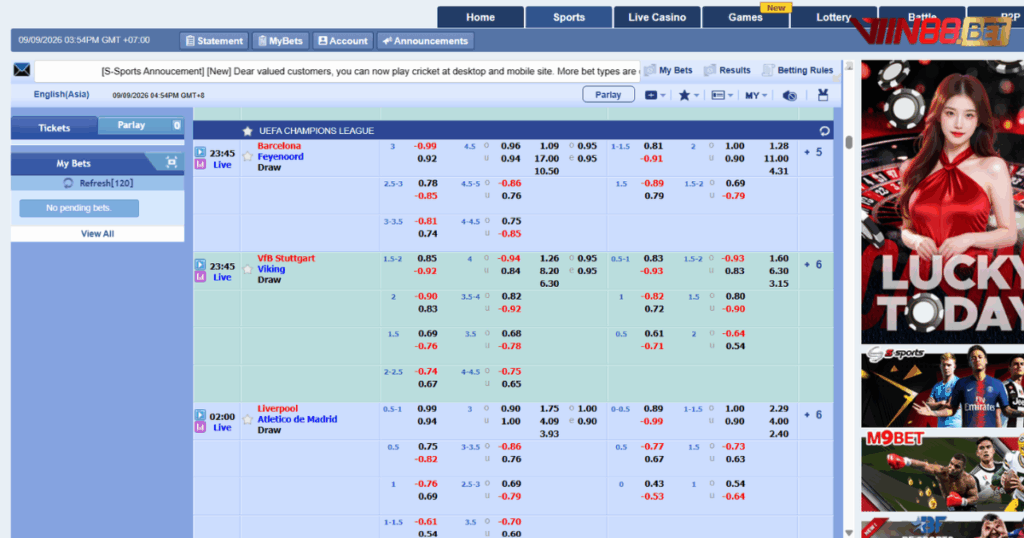Bet Barcelona handicap odds -0.99
Screen dimensions: 1024x538
point(426,146)
